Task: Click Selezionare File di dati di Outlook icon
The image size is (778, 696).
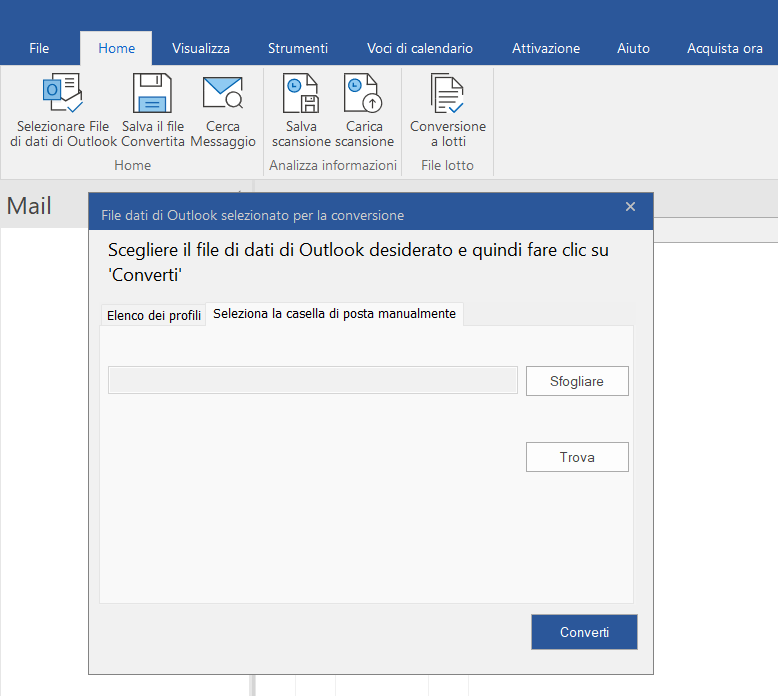Action: click(63, 93)
